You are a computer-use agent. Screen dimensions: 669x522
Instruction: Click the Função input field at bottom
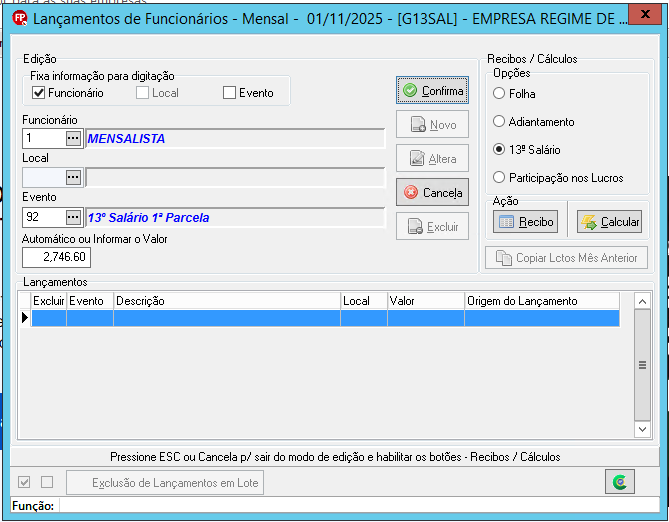click(x=359, y=506)
